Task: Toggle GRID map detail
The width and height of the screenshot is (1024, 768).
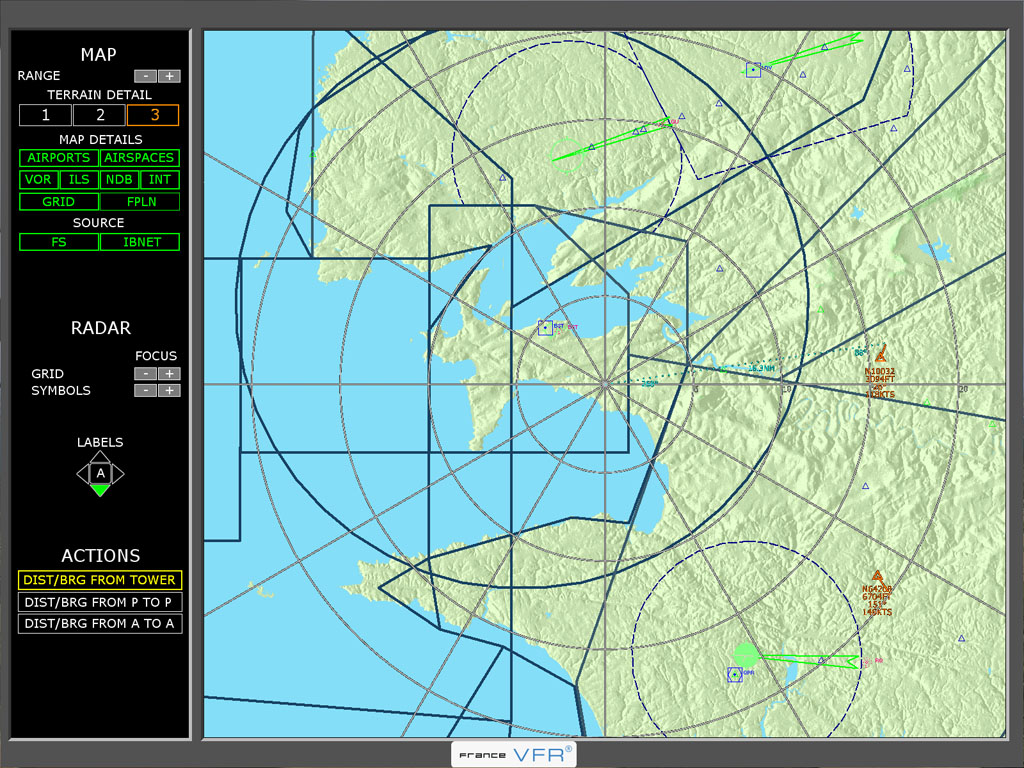Action: [59, 202]
